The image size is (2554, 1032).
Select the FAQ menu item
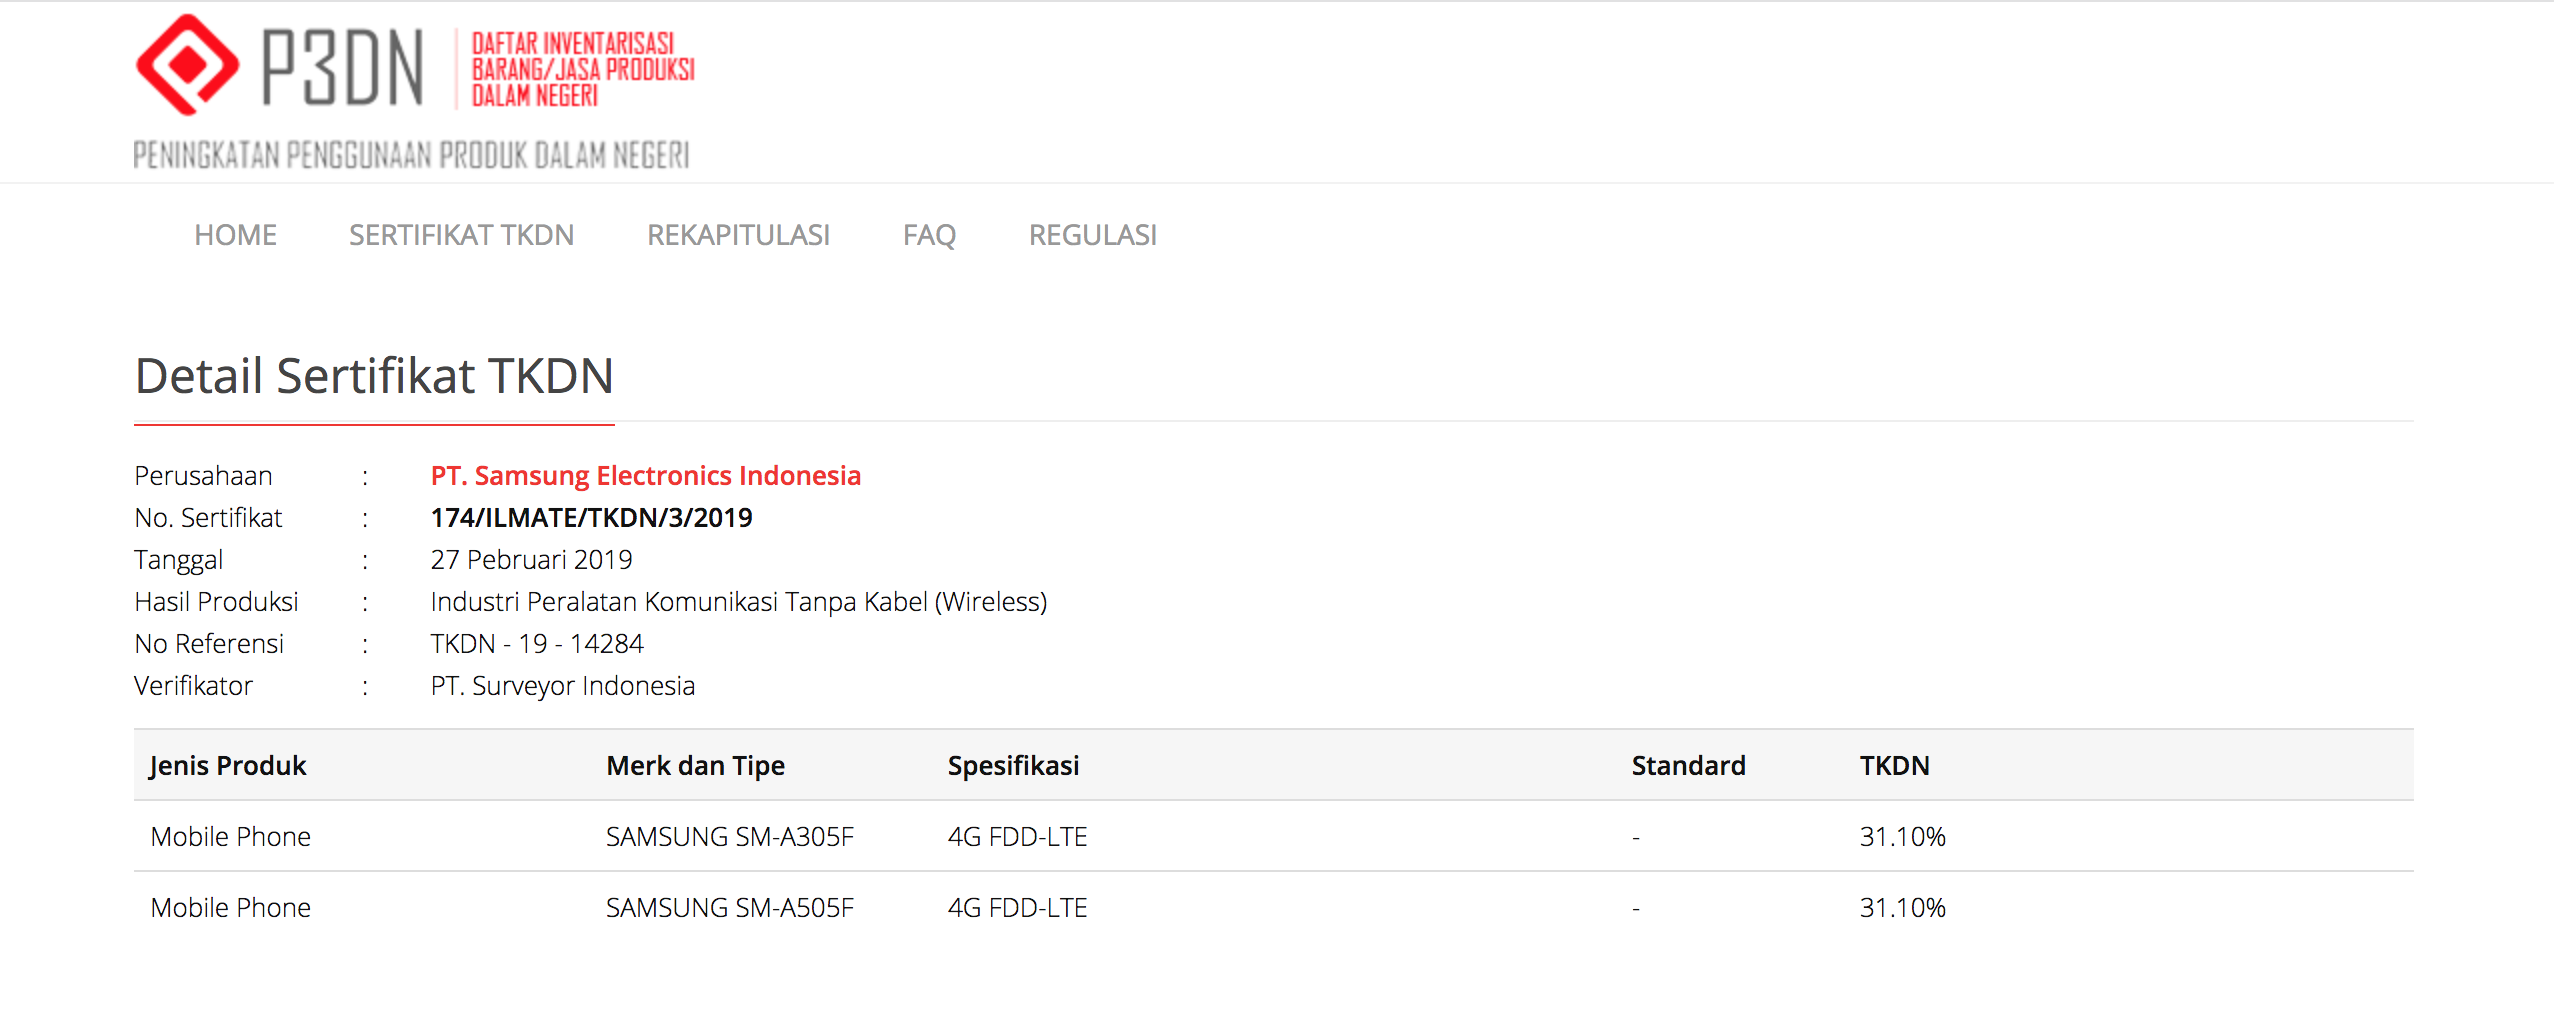pyautogui.click(x=929, y=235)
